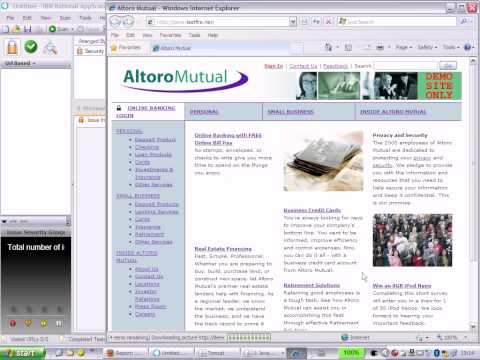Click the IE Feeds icon in command bar
480x360 pixels.
coord(348,47)
